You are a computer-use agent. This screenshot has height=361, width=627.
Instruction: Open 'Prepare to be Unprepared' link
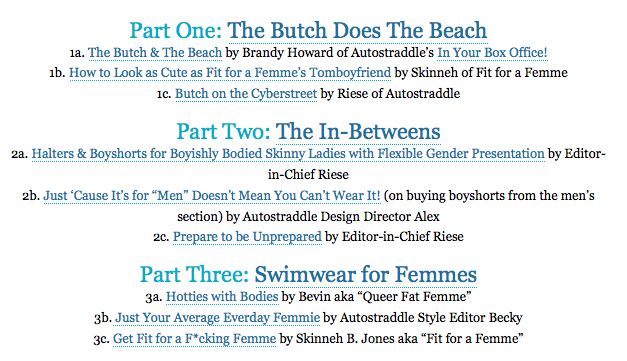(x=247, y=237)
